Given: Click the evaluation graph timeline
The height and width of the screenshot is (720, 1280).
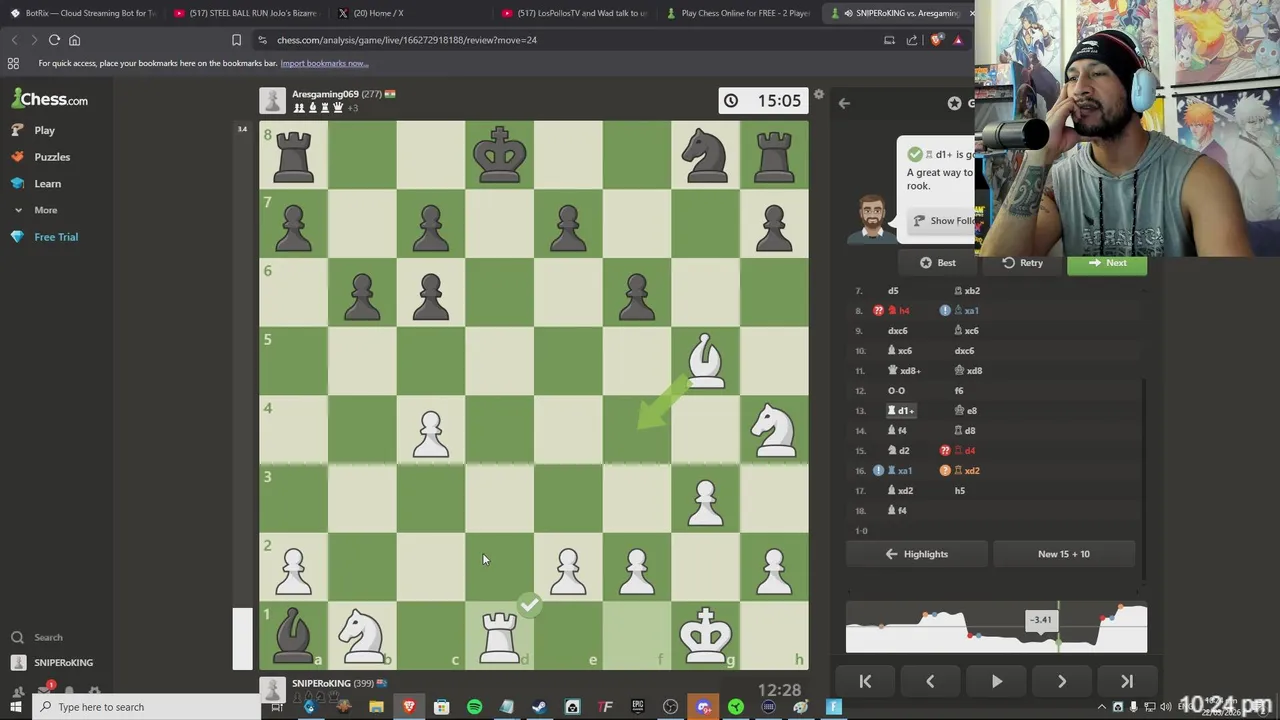Looking at the screenshot, I should (996, 629).
